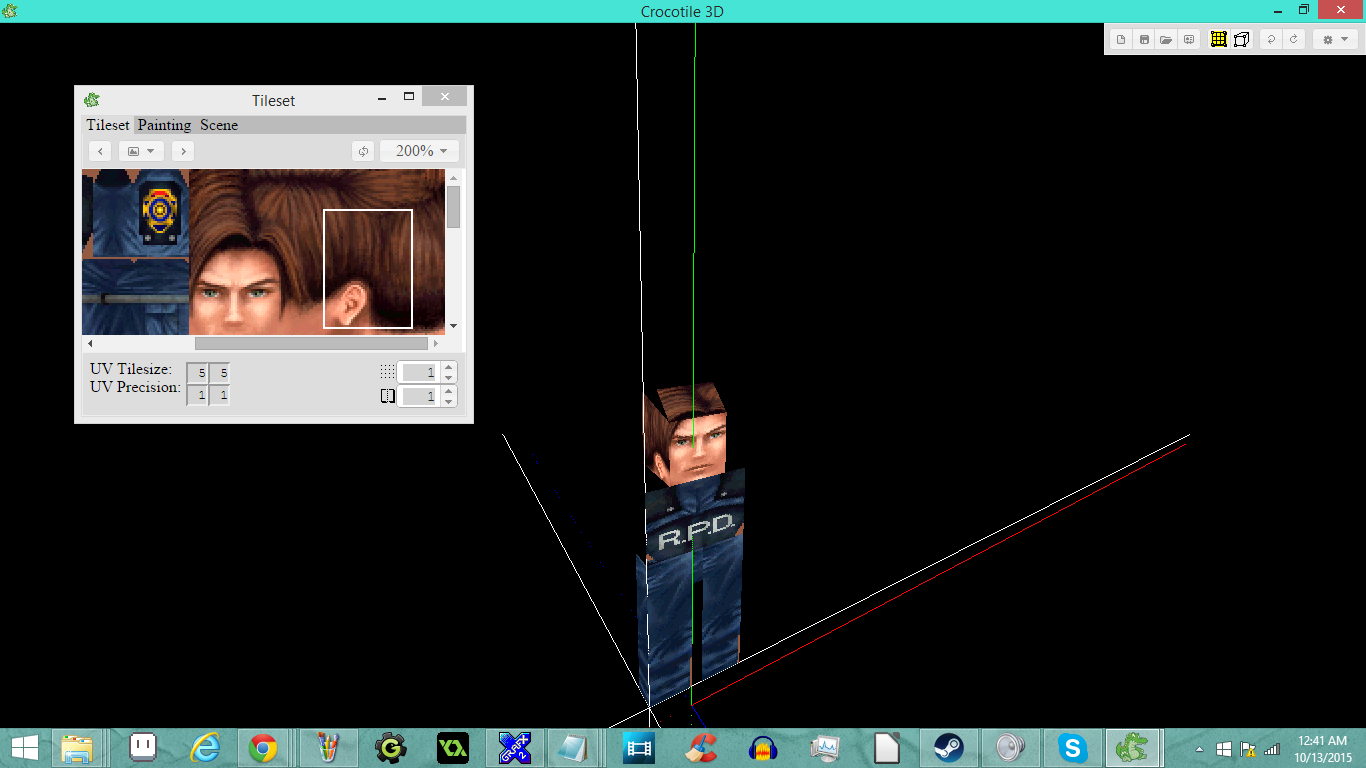
Task: Click the tileset scroll left arrow
Action: pos(90,343)
